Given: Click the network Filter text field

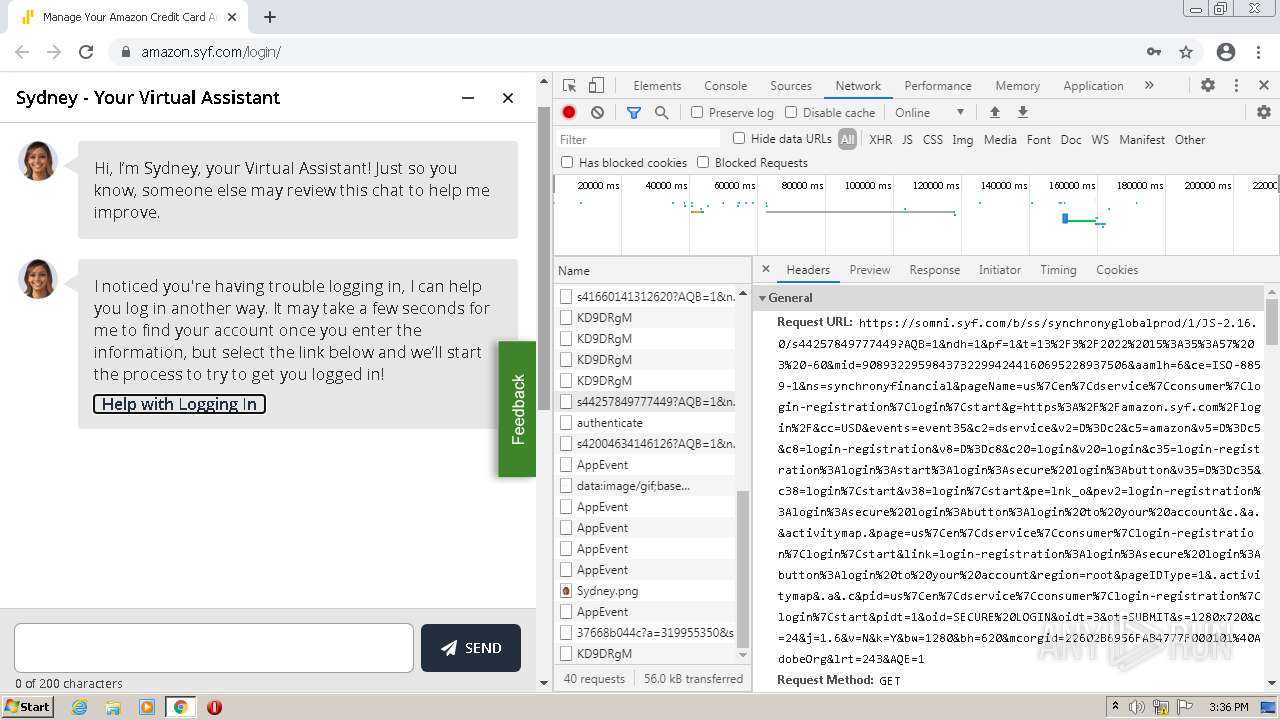Looking at the screenshot, I should tap(640, 139).
